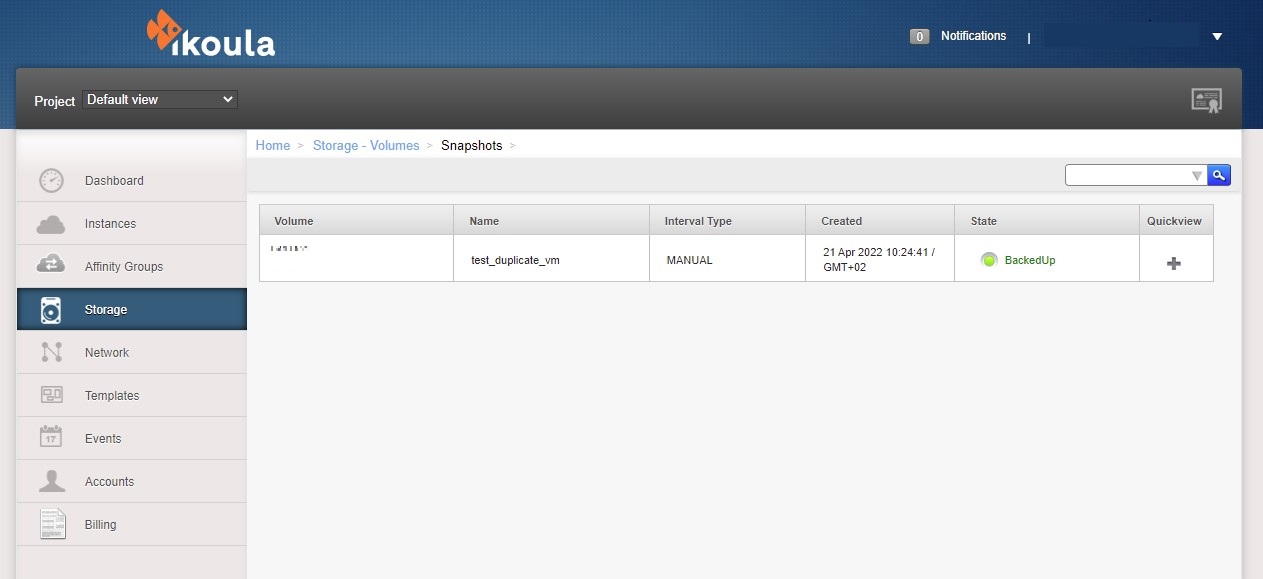Click the Network nodes icon
The image size is (1263, 579).
click(51, 353)
